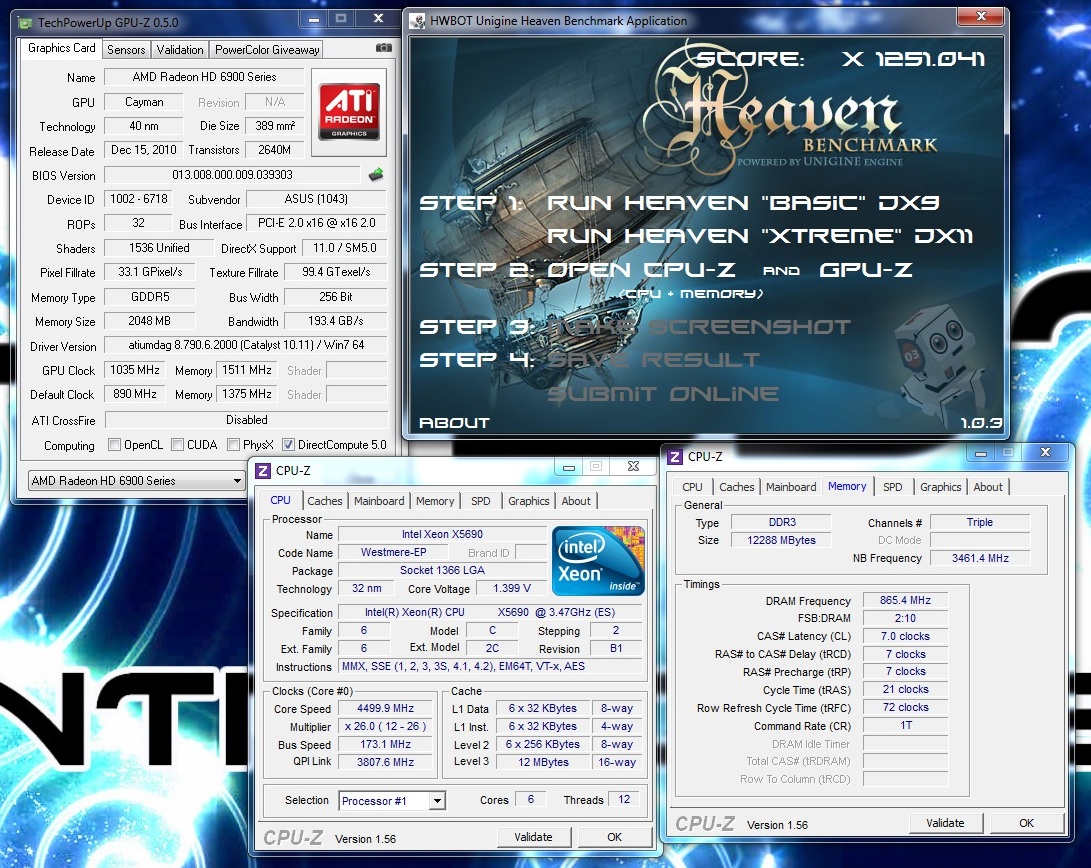Click the BIOS save chip icon in GPU-Z
The width and height of the screenshot is (1091, 868).
coord(376,174)
